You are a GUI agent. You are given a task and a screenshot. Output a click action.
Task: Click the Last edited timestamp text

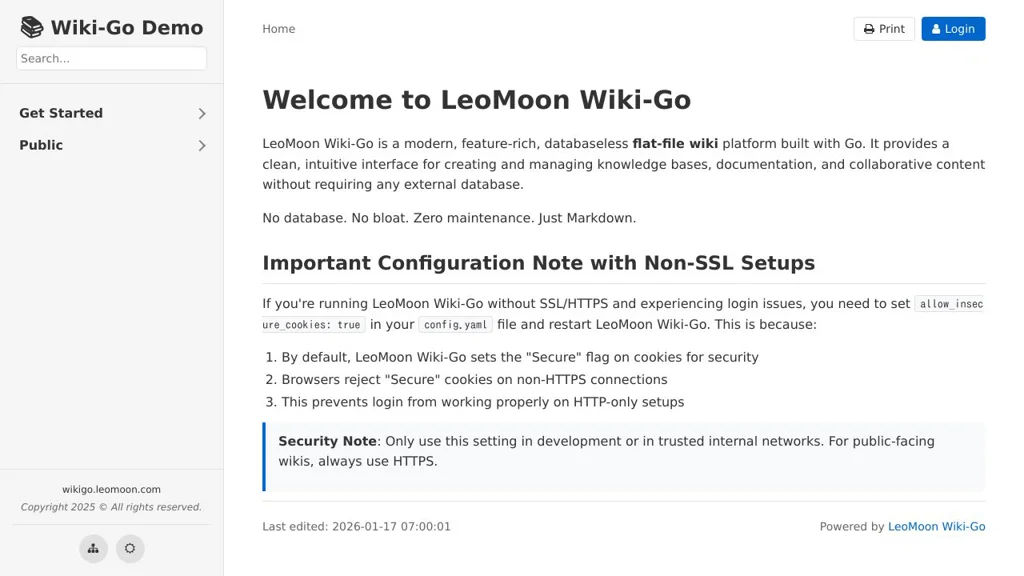click(356, 526)
